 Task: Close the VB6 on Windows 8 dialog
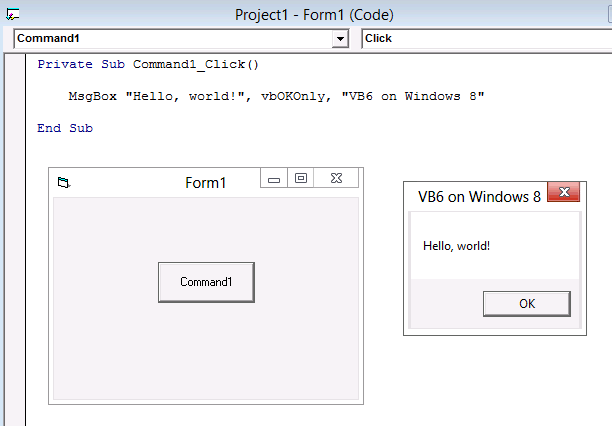(x=564, y=192)
